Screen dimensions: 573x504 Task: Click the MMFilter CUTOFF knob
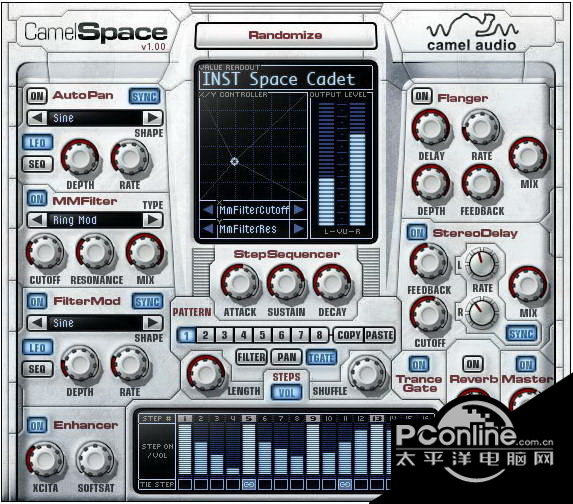(x=45, y=252)
